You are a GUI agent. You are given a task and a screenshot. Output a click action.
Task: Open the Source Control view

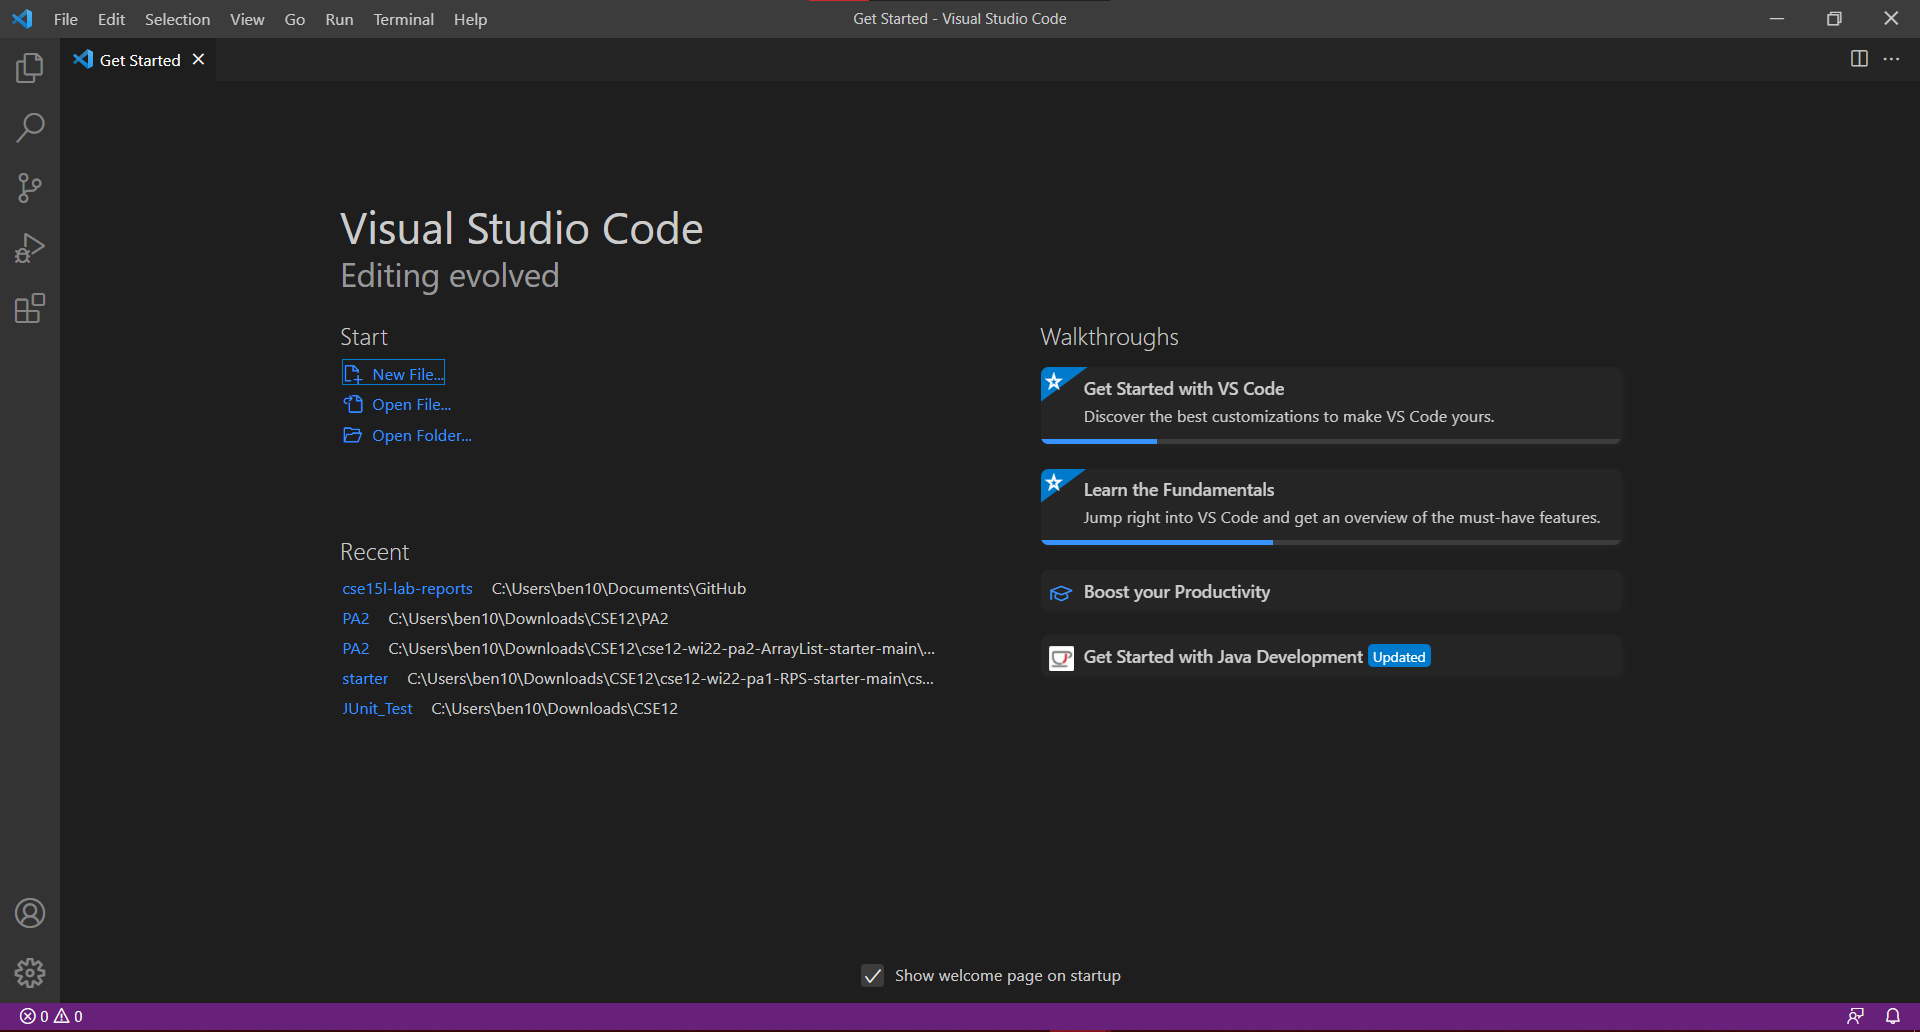(30, 188)
